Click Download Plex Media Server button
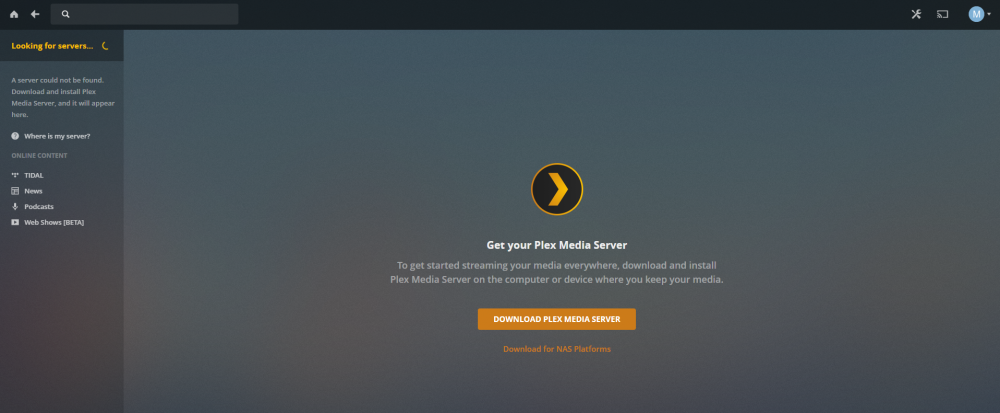1000x413 pixels. click(557, 319)
